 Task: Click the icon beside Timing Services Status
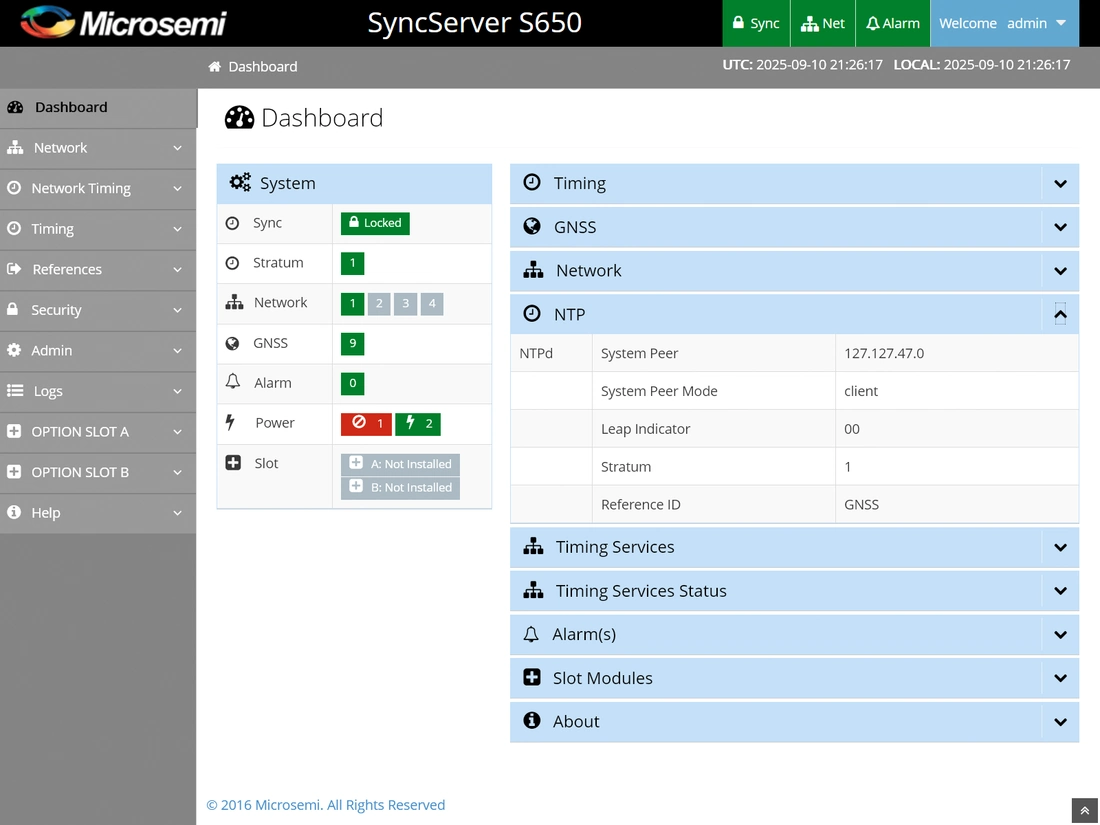pos(533,590)
